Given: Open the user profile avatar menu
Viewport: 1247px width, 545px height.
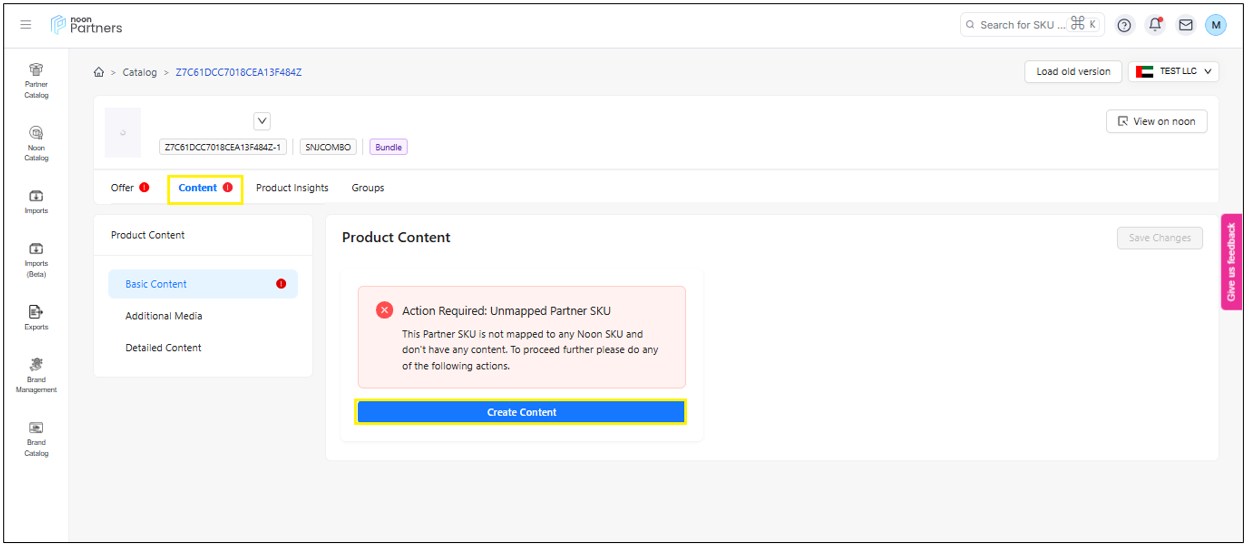Looking at the screenshot, I should pos(1215,25).
